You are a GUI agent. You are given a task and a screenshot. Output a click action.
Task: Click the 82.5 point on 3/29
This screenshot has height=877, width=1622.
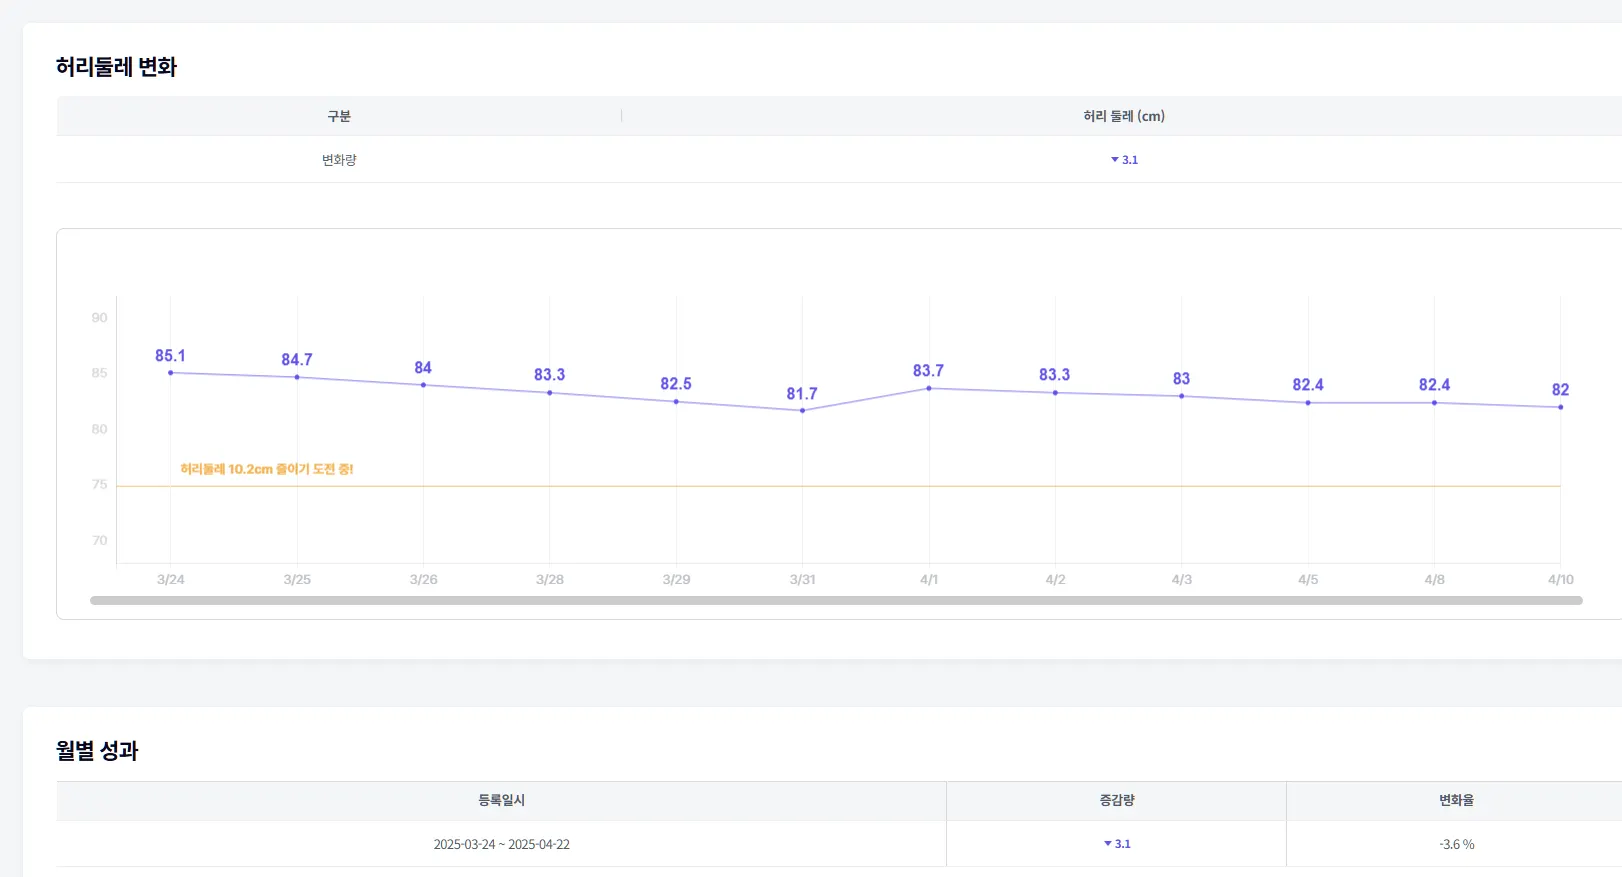[676, 402]
